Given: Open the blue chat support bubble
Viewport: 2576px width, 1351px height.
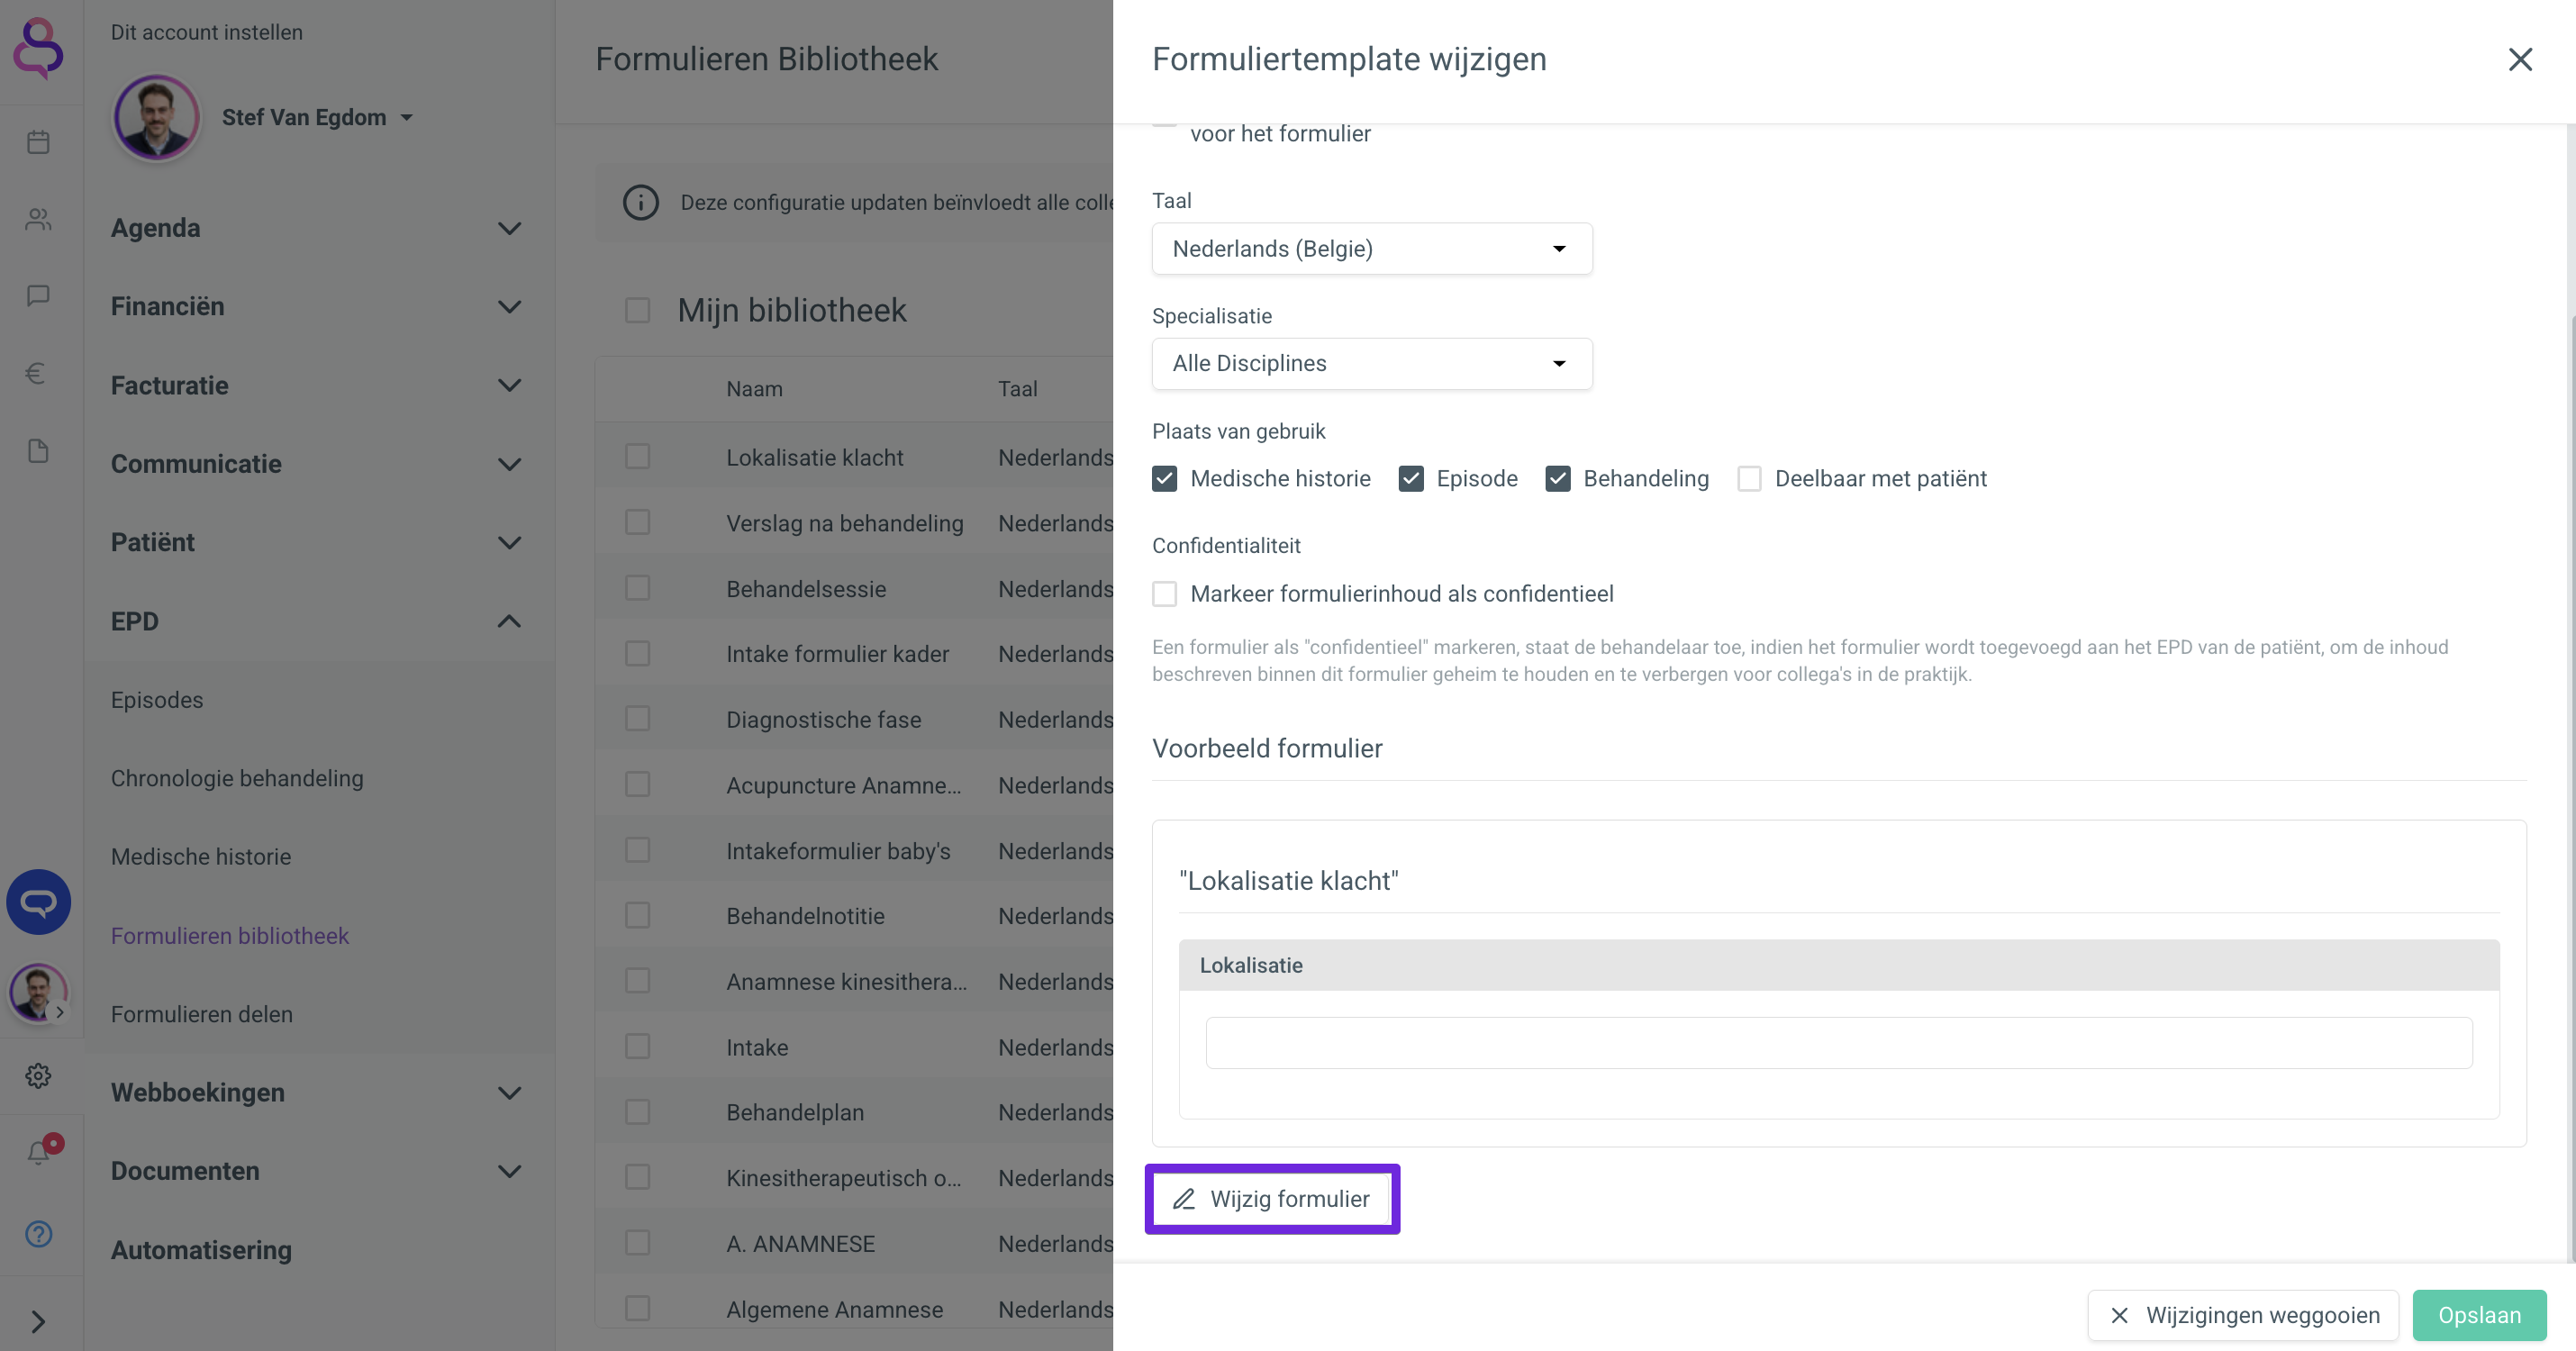Looking at the screenshot, I should click(38, 902).
